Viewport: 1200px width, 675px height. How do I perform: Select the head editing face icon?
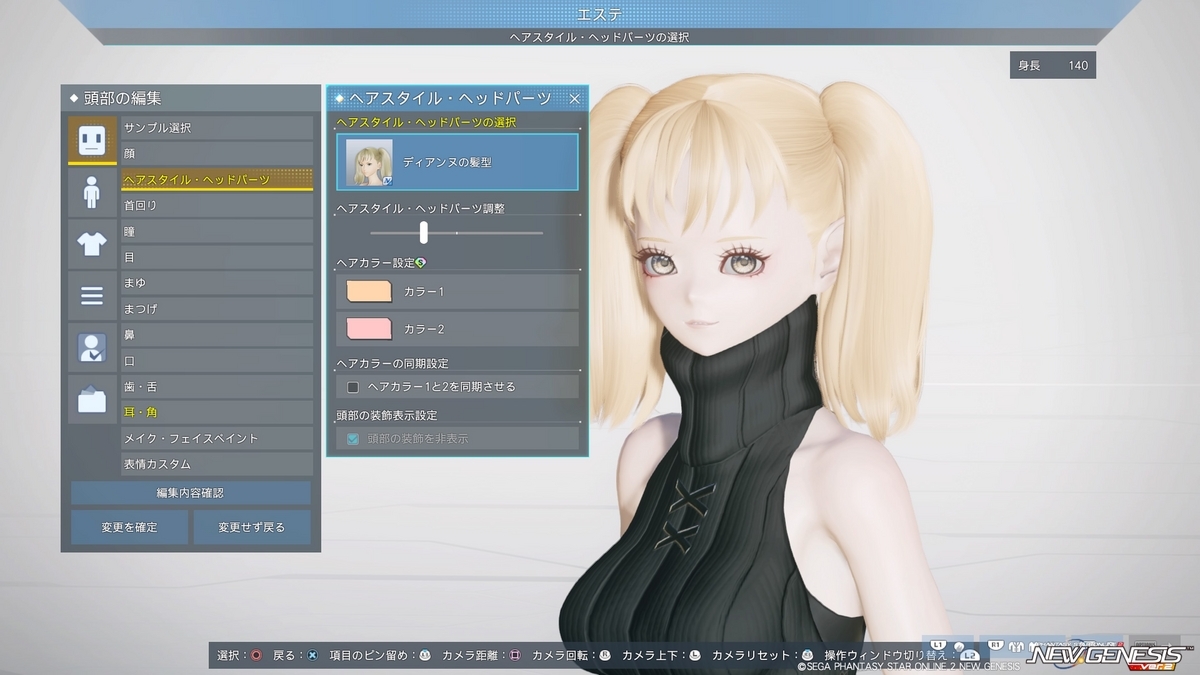pyautogui.click(x=92, y=140)
